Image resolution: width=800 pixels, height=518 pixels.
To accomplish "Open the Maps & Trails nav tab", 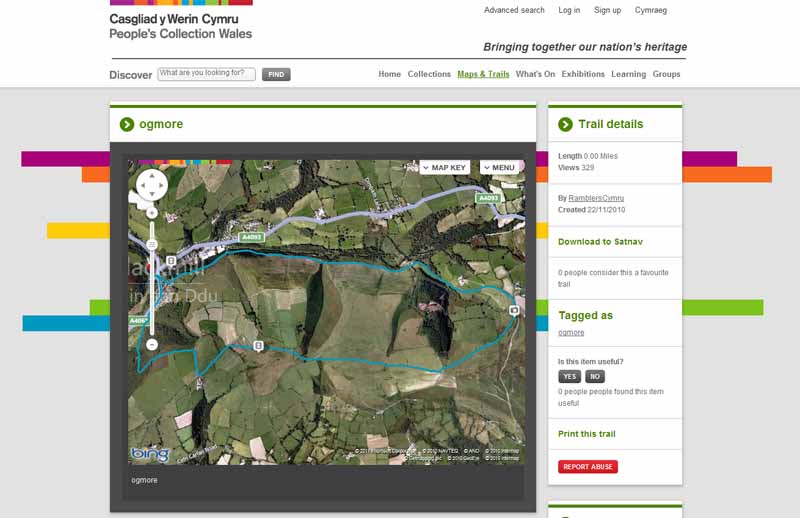I will [483, 74].
